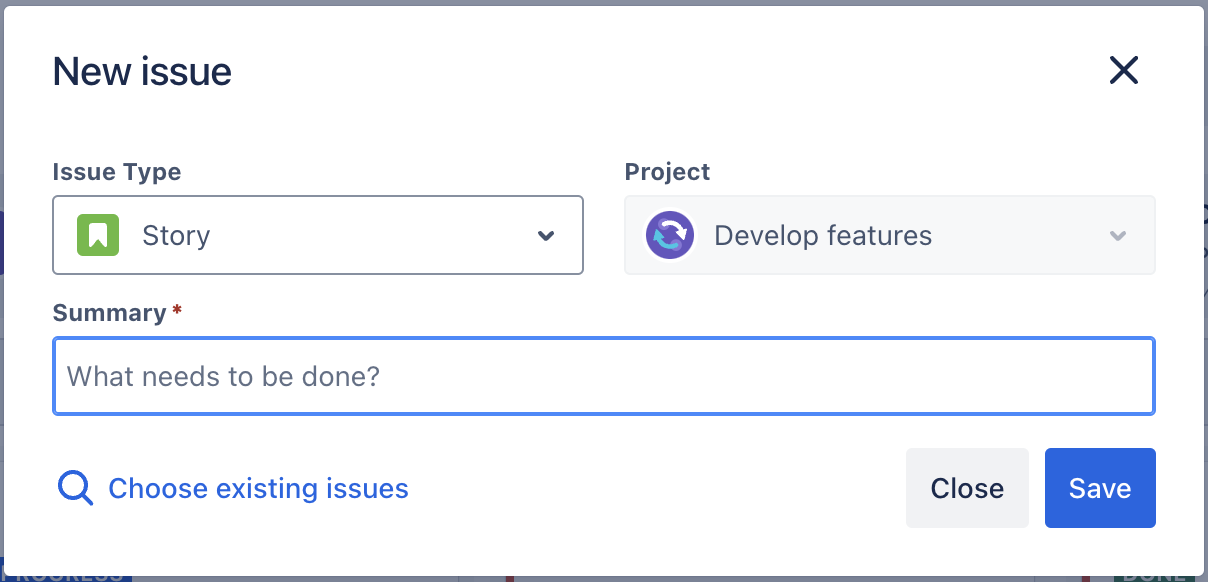Click the Summary field label
The image size is (1208, 582).
click(109, 313)
